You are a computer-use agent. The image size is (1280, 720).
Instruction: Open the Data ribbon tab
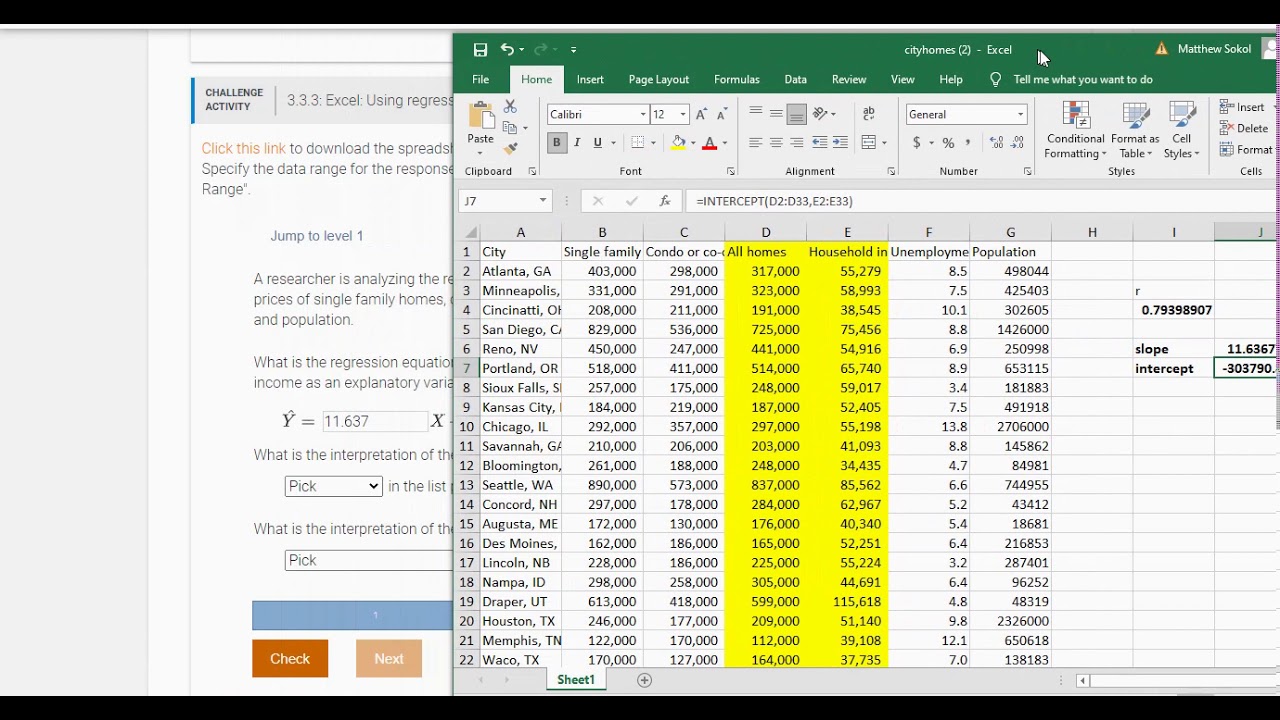(796, 80)
